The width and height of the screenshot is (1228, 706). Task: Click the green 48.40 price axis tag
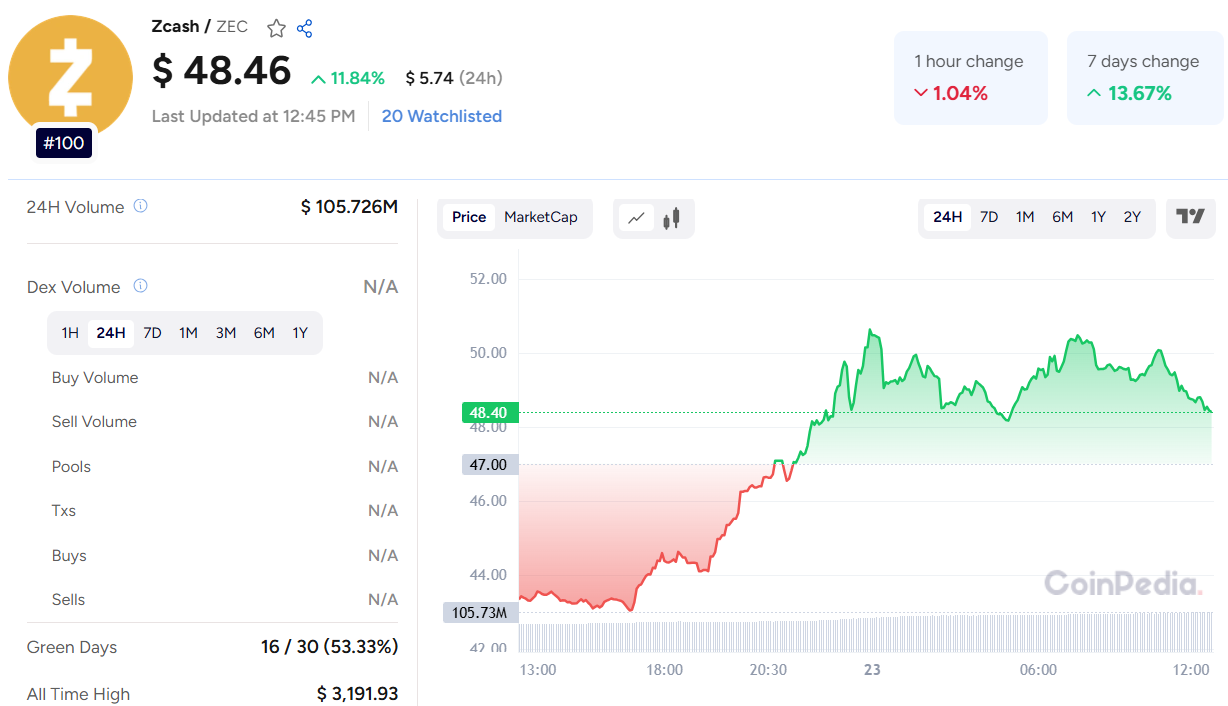click(490, 412)
